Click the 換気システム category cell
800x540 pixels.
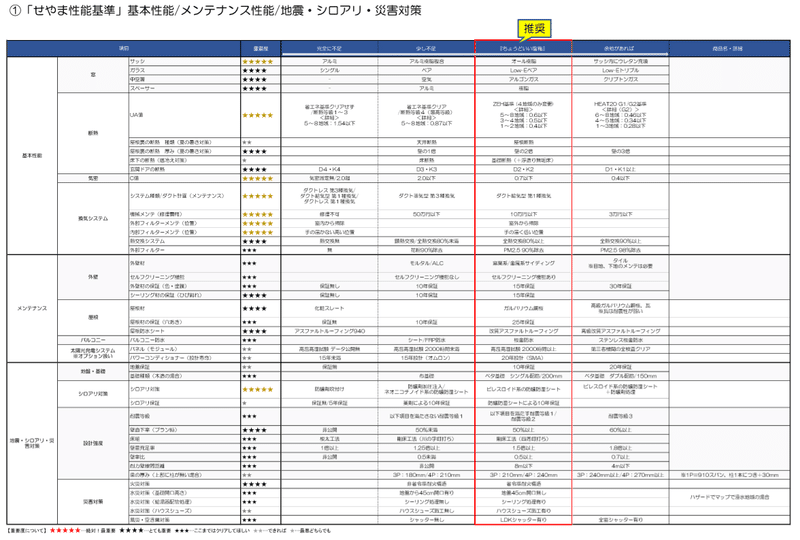pyautogui.click(x=93, y=218)
